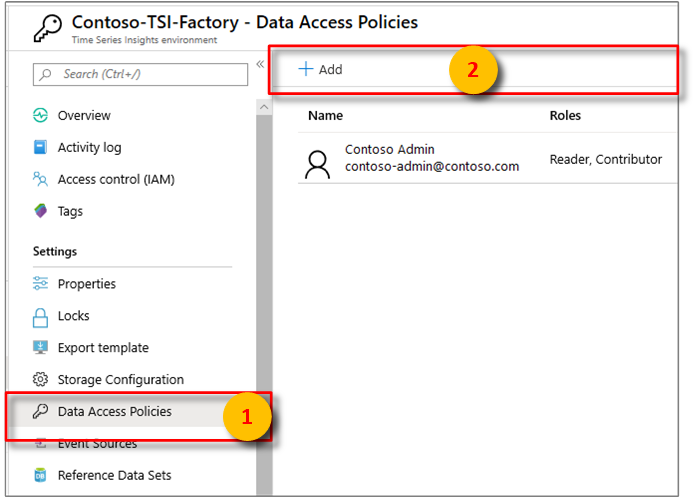The width and height of the screenshot is (695, 498).
Task: Sort by the Name column header
Action: click(325, 116)
